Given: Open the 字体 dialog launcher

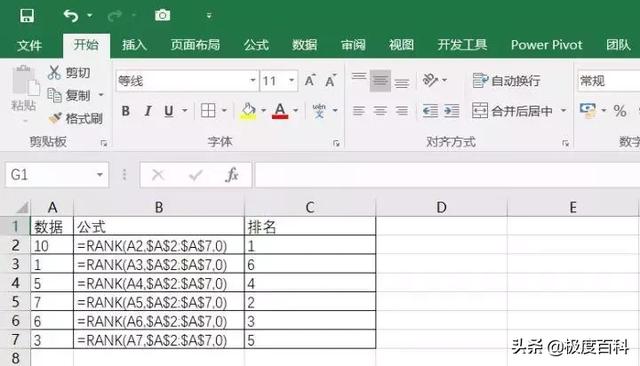Looking at the screenshot, I should pos(336,143).
